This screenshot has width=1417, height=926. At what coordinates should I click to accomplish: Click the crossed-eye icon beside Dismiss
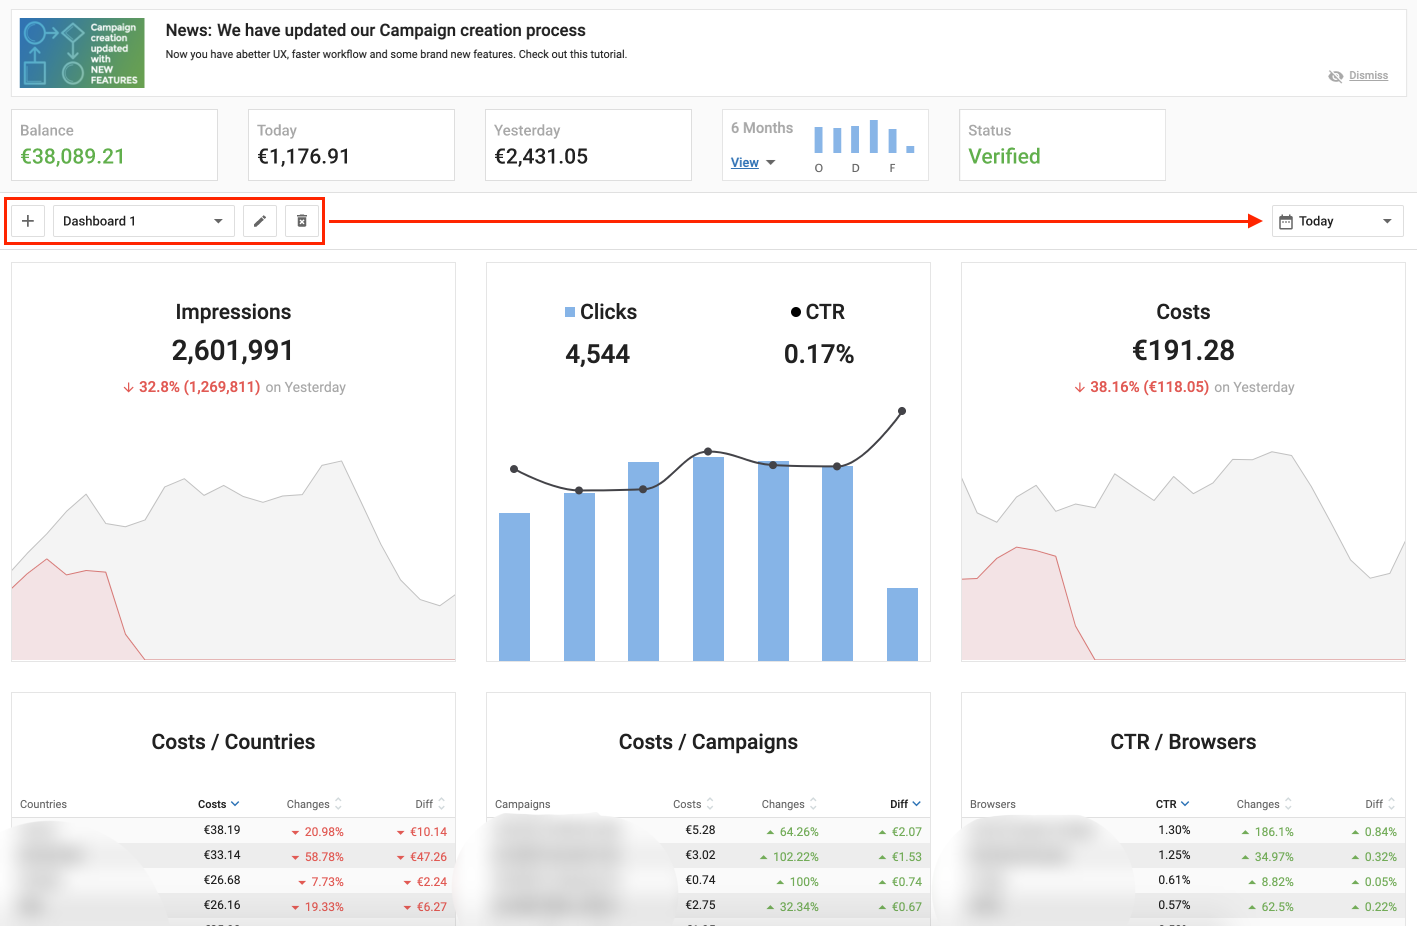point(1335,76)
